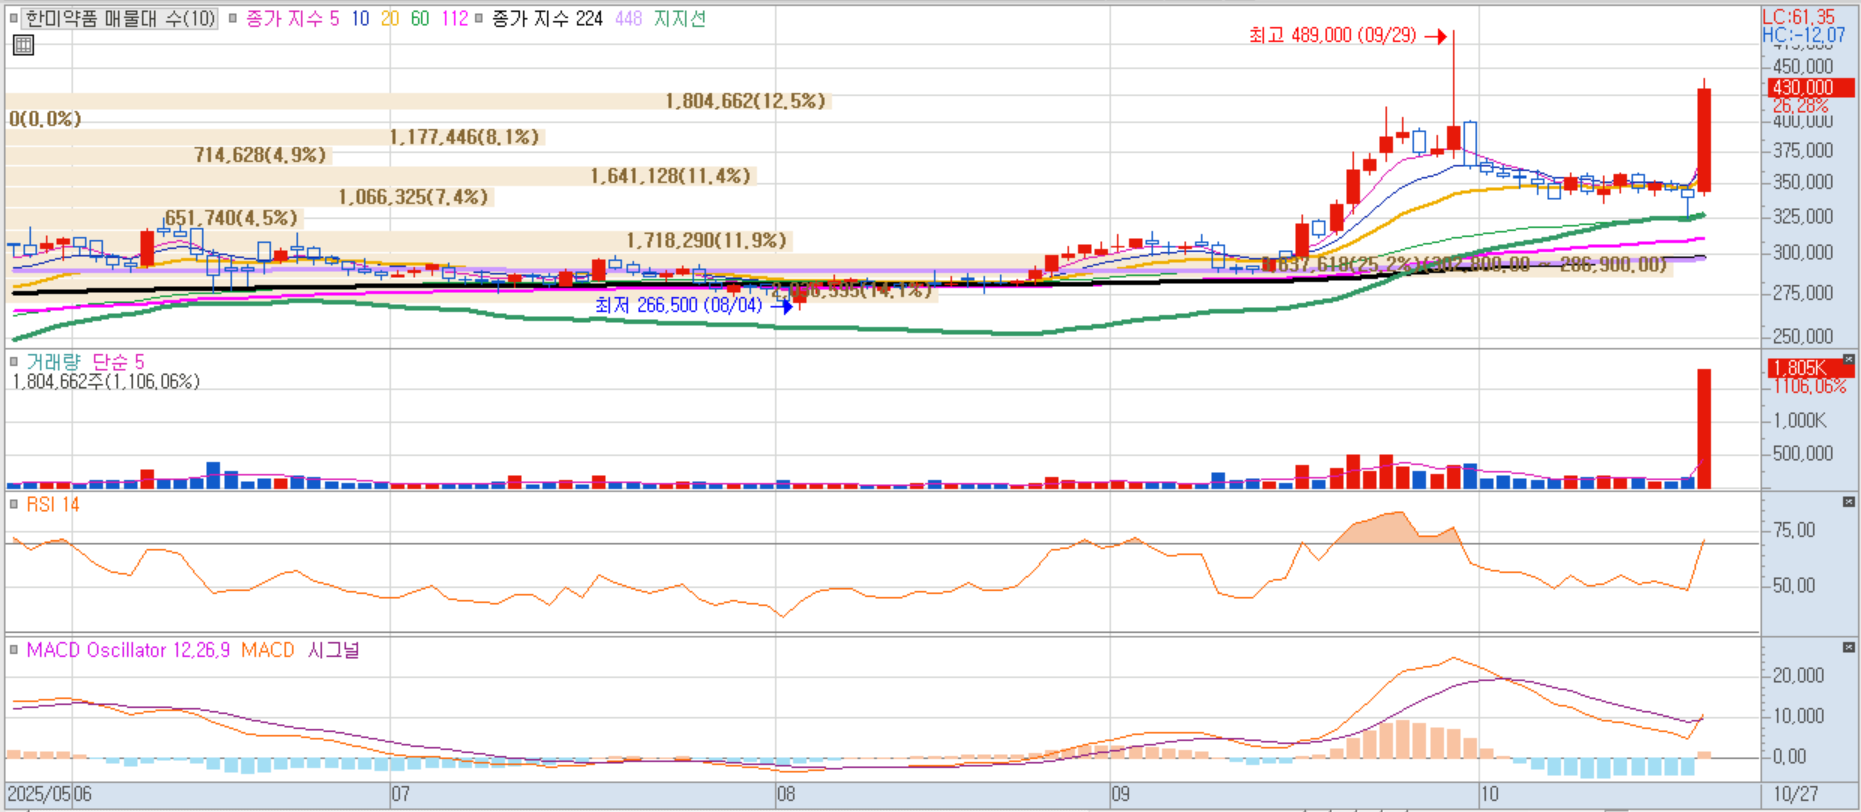Viewport: 1861px width, 812px height.
Task: Click the 07 month axis label
Action: pos(400,794)
